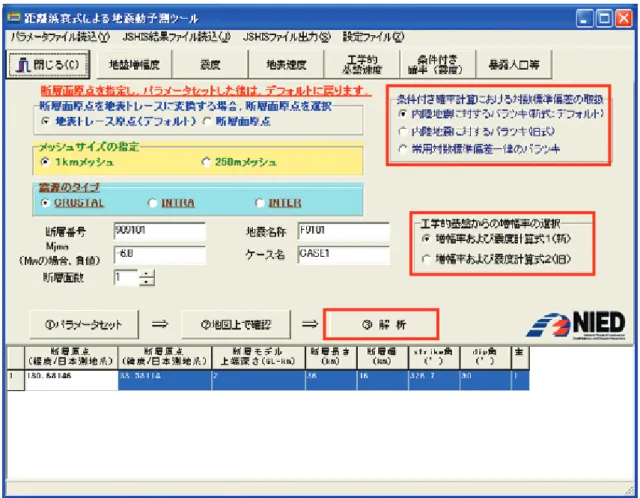Screen dimensions: 640x498
Task: Open 設定ファイル menu
Action: [x=373, y=37]
